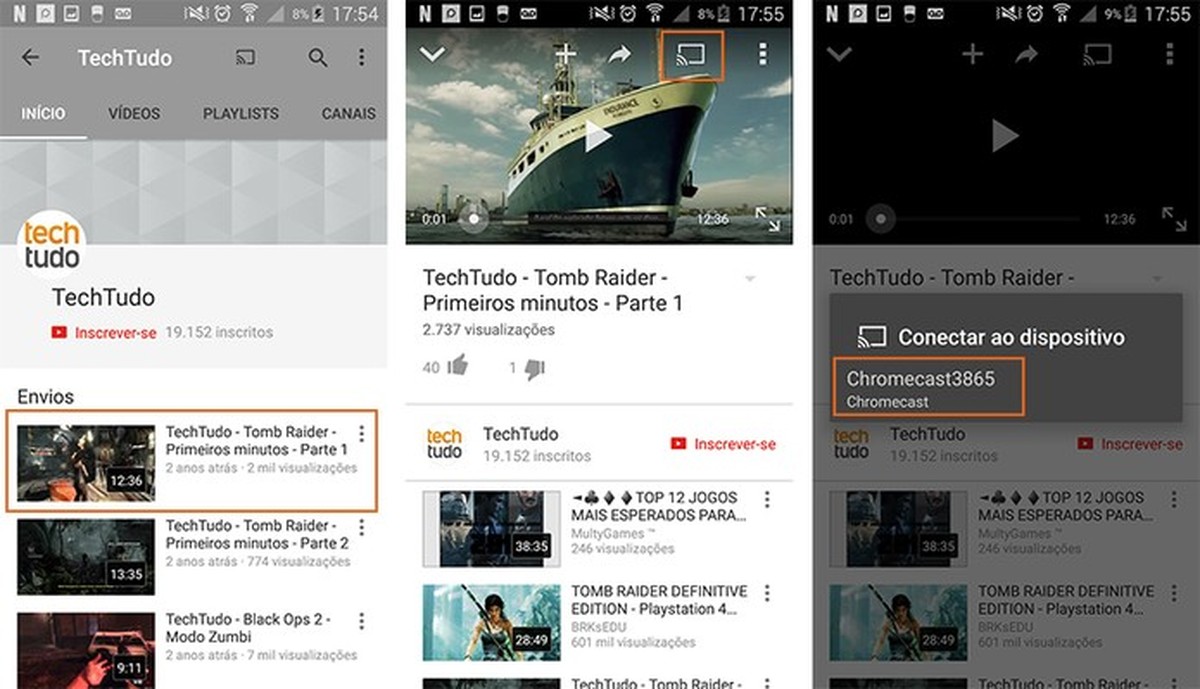Screen dimensions: 1200x689
Task: Tap the back arrow to leave TechTudo channel
Action: [x=30, y=58]
